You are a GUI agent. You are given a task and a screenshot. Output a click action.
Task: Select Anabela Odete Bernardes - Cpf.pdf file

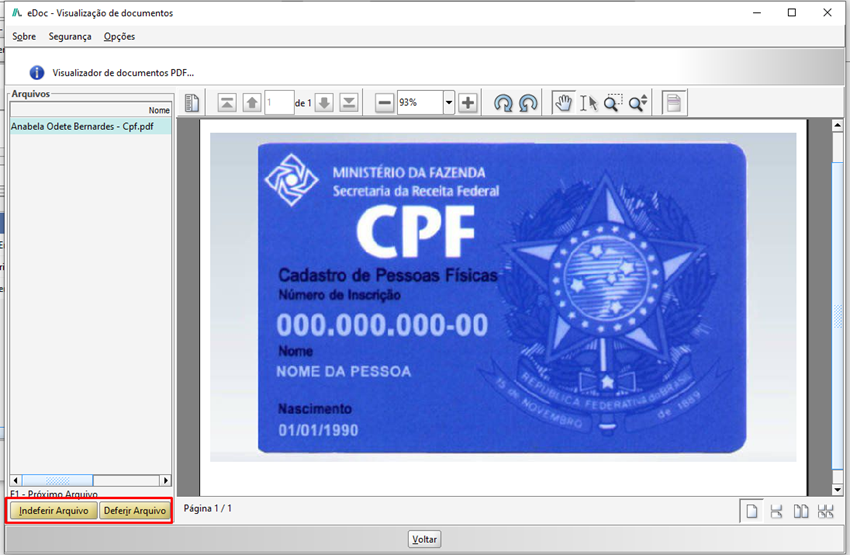91,126
